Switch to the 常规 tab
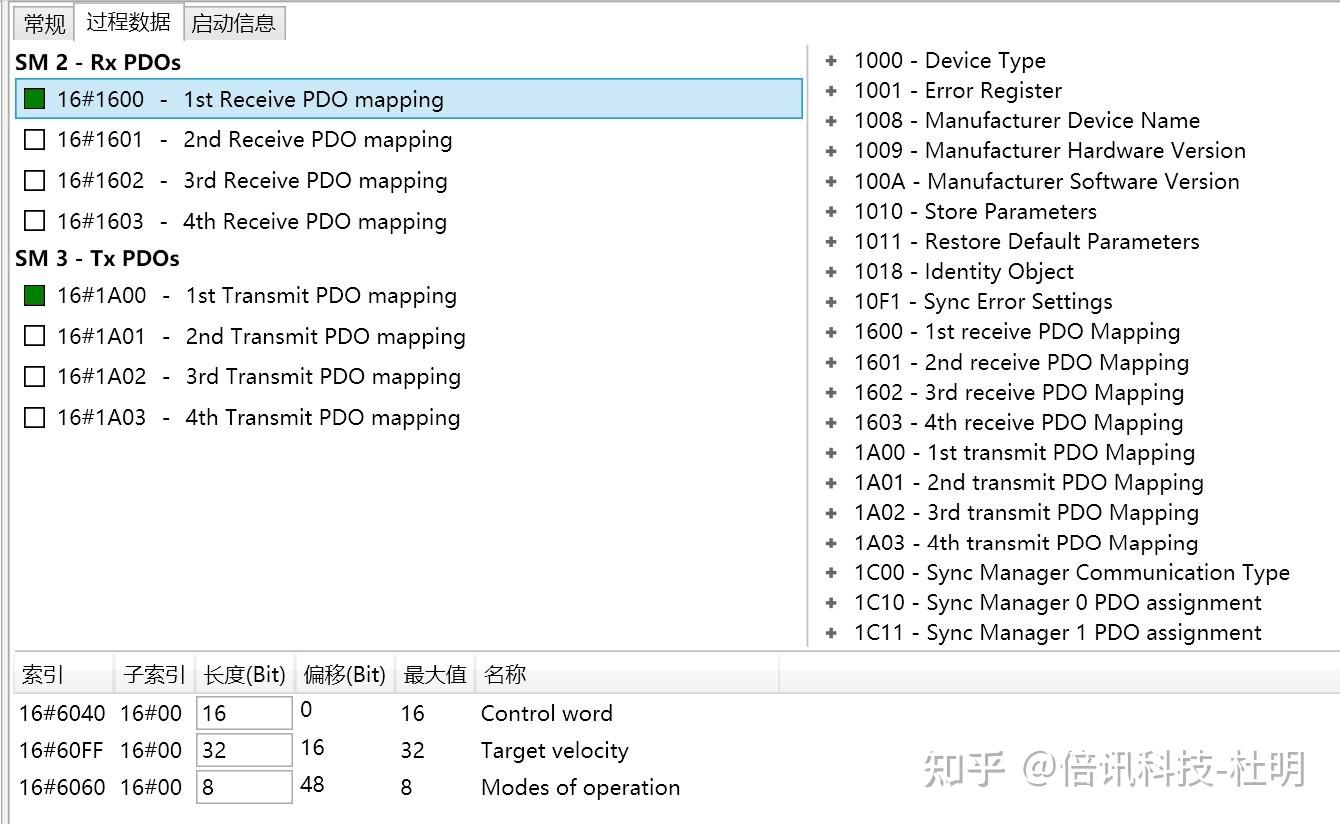The height and width of the screenshot is (824, 1340). (42, 22)
